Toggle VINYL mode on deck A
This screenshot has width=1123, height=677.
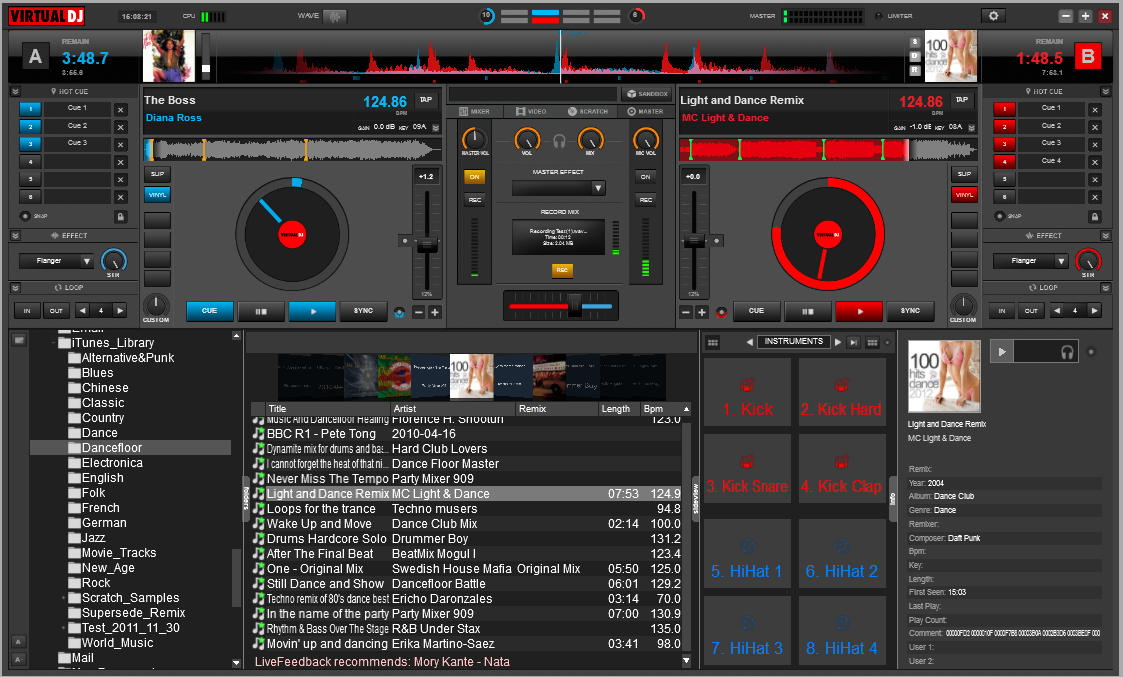[158, 194]
